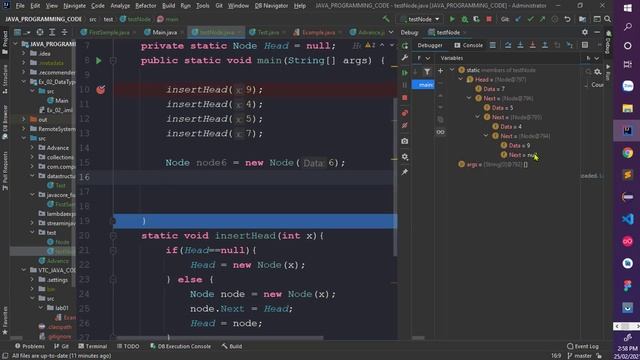Open View Breakpoints dialog

(404, 113)
